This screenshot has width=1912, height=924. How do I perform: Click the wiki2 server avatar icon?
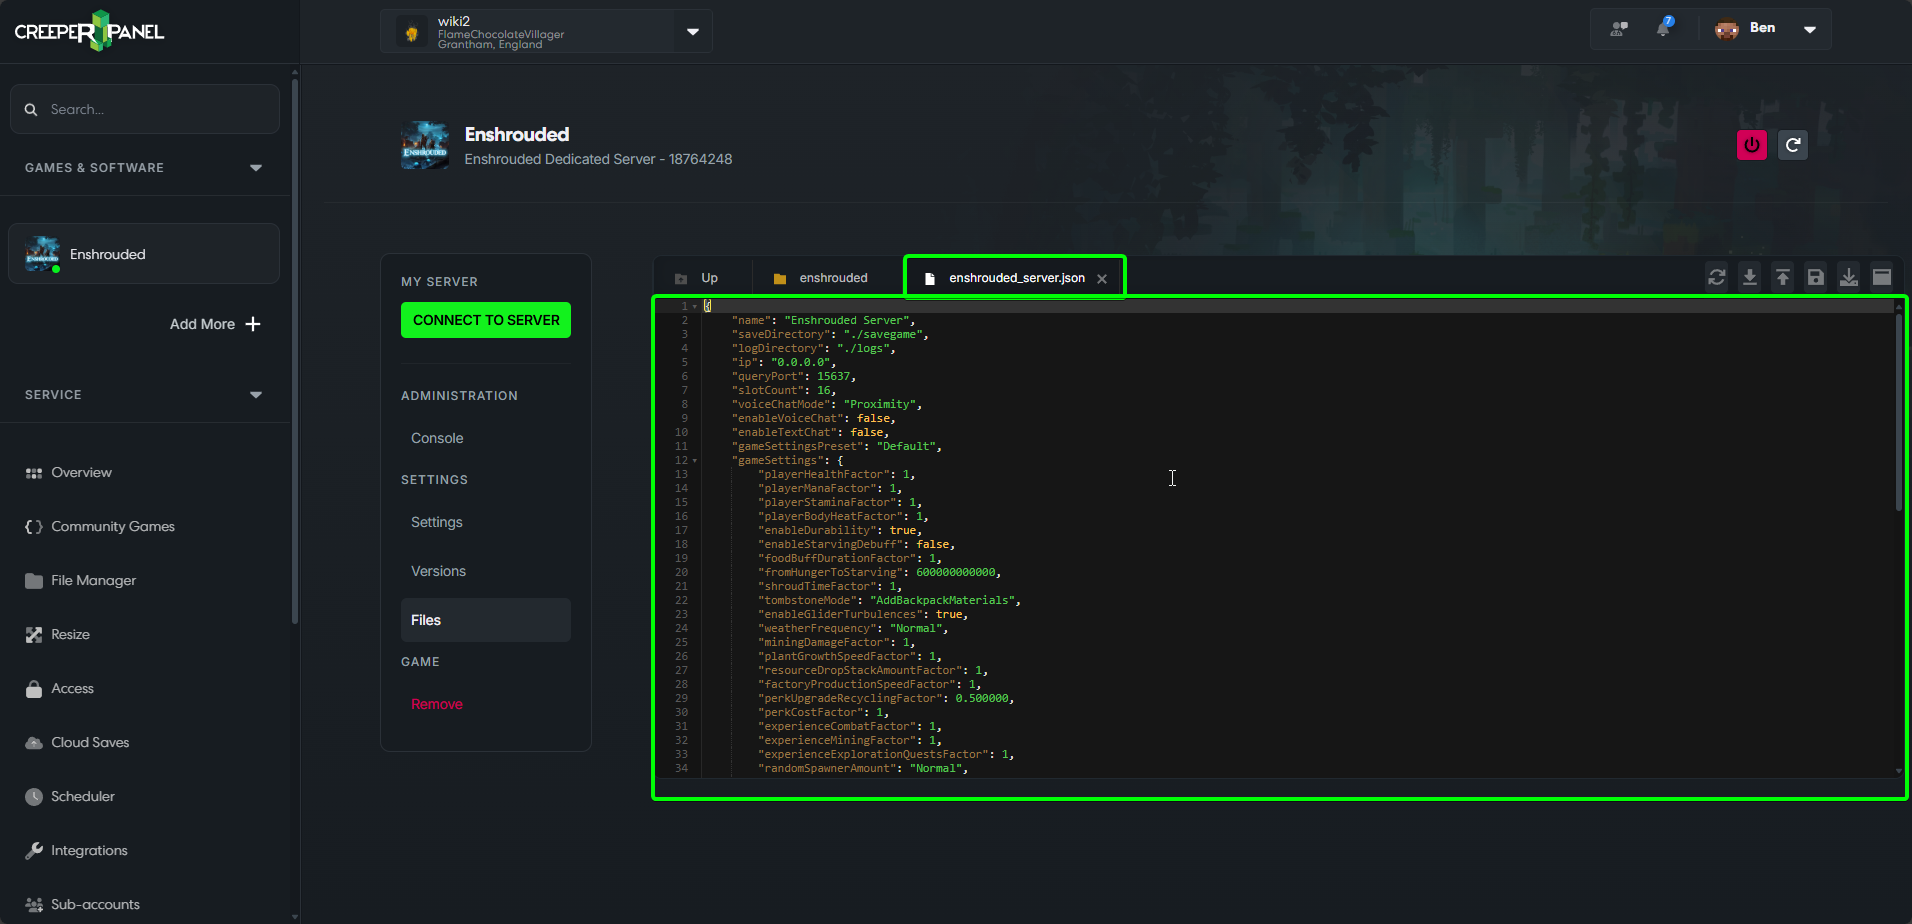411,32
